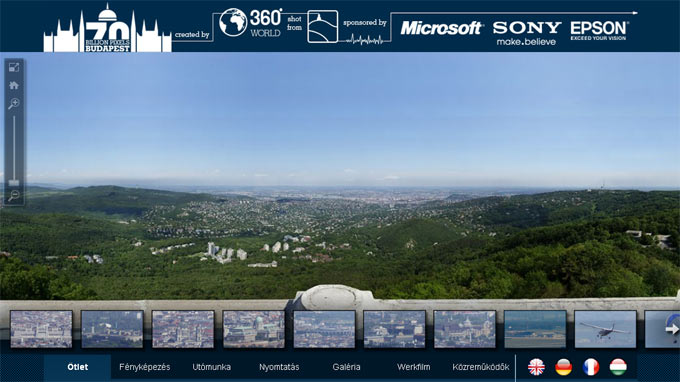Switch language to French flag
The image size is (680, 382).
tap(591, 367)
